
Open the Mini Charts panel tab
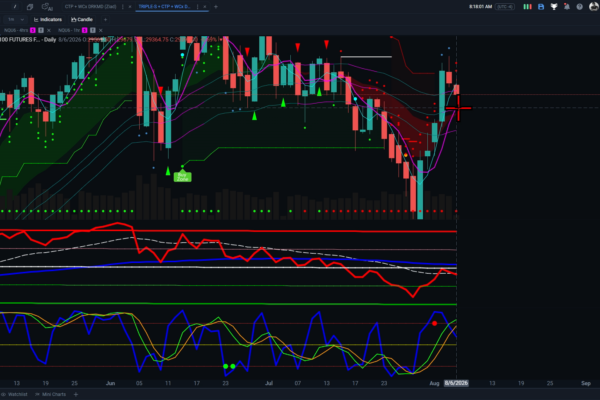[50, 394]
